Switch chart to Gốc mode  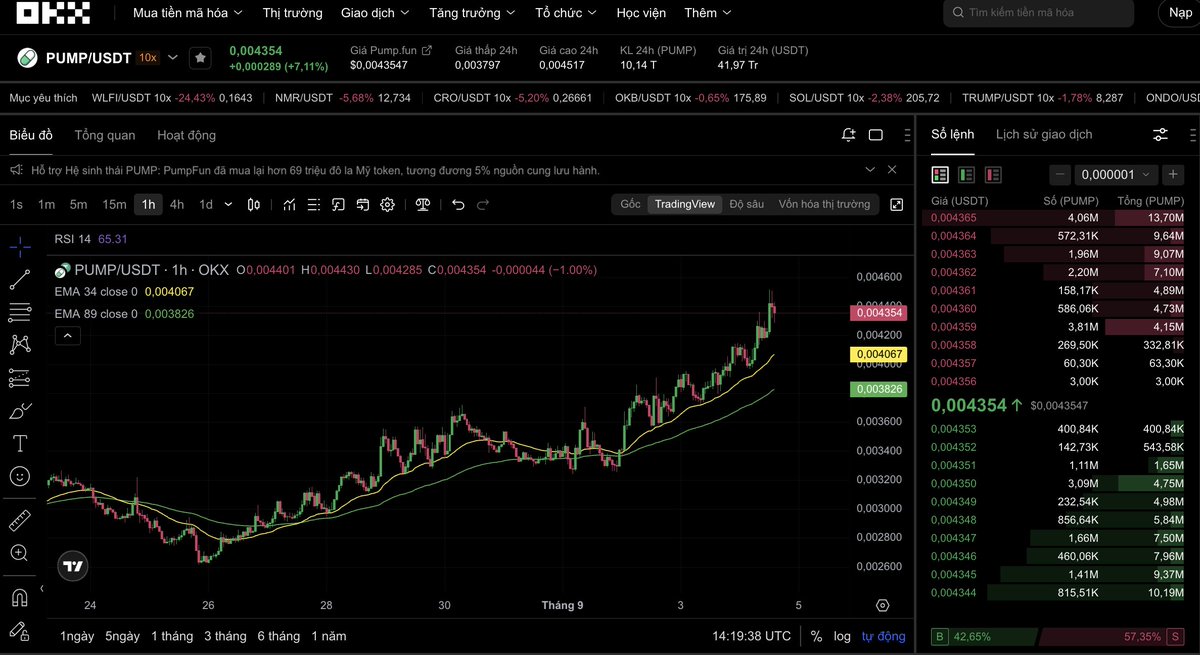tap(630, 204)
